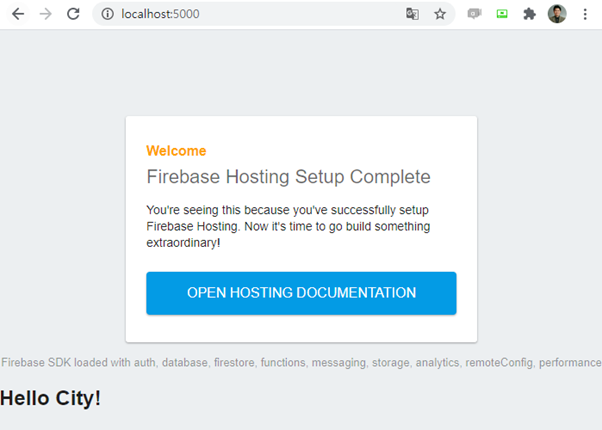Click Firebase Hosting Setup Complete title
Viewport: 602px width, 430px height.
(x=288, y=177)
